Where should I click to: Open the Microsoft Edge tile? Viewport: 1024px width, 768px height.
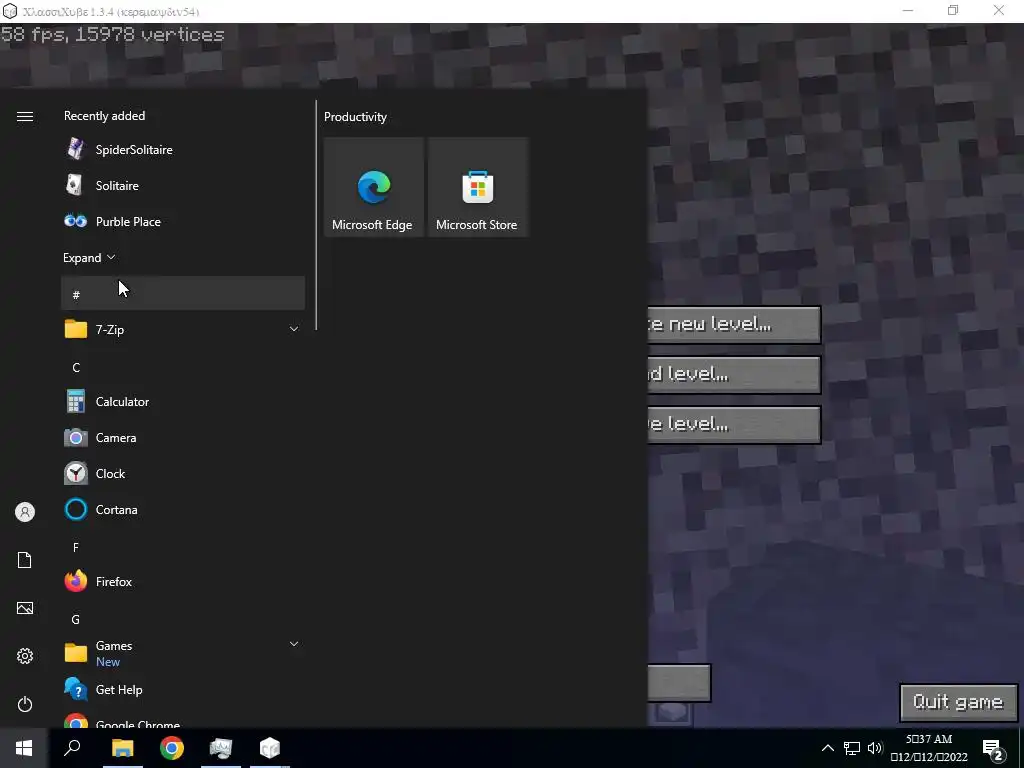tap(374, 187)
